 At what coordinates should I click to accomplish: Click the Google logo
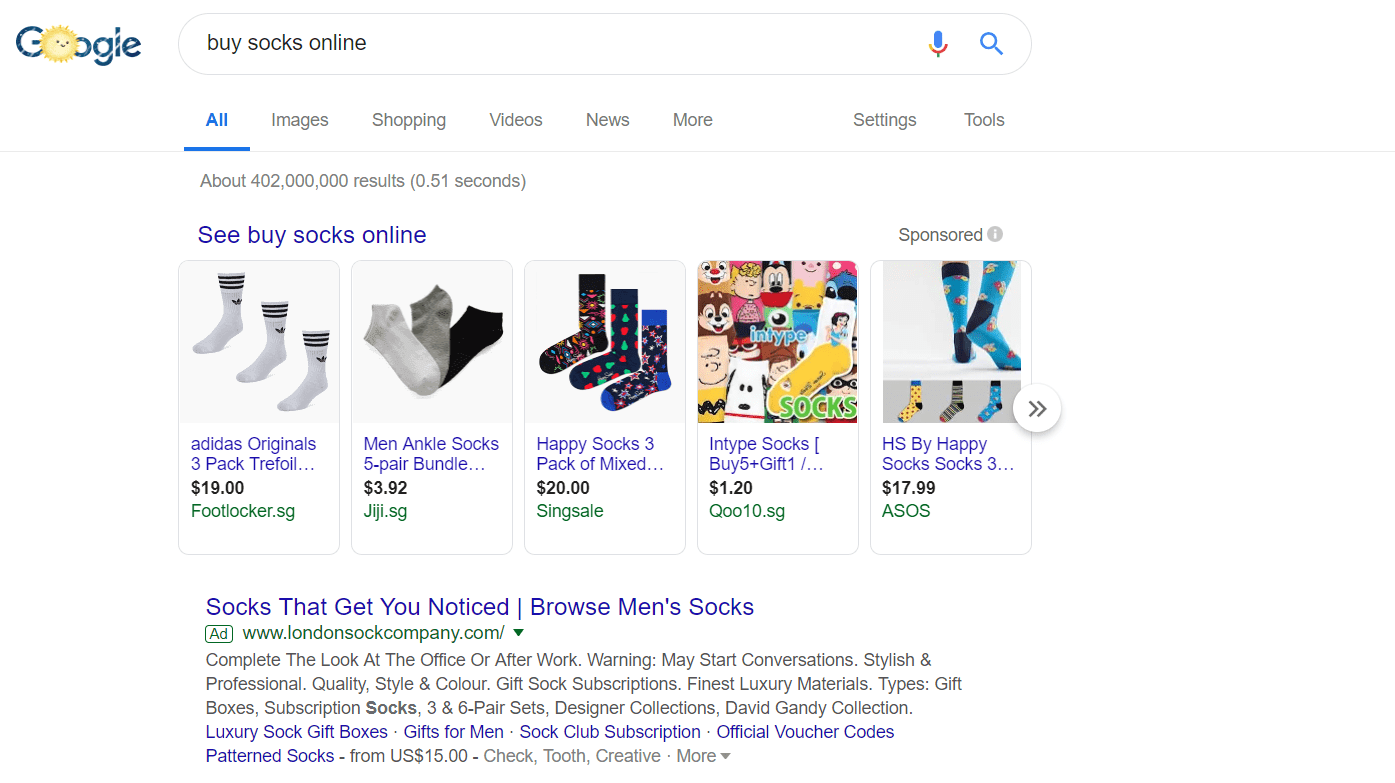79,45
